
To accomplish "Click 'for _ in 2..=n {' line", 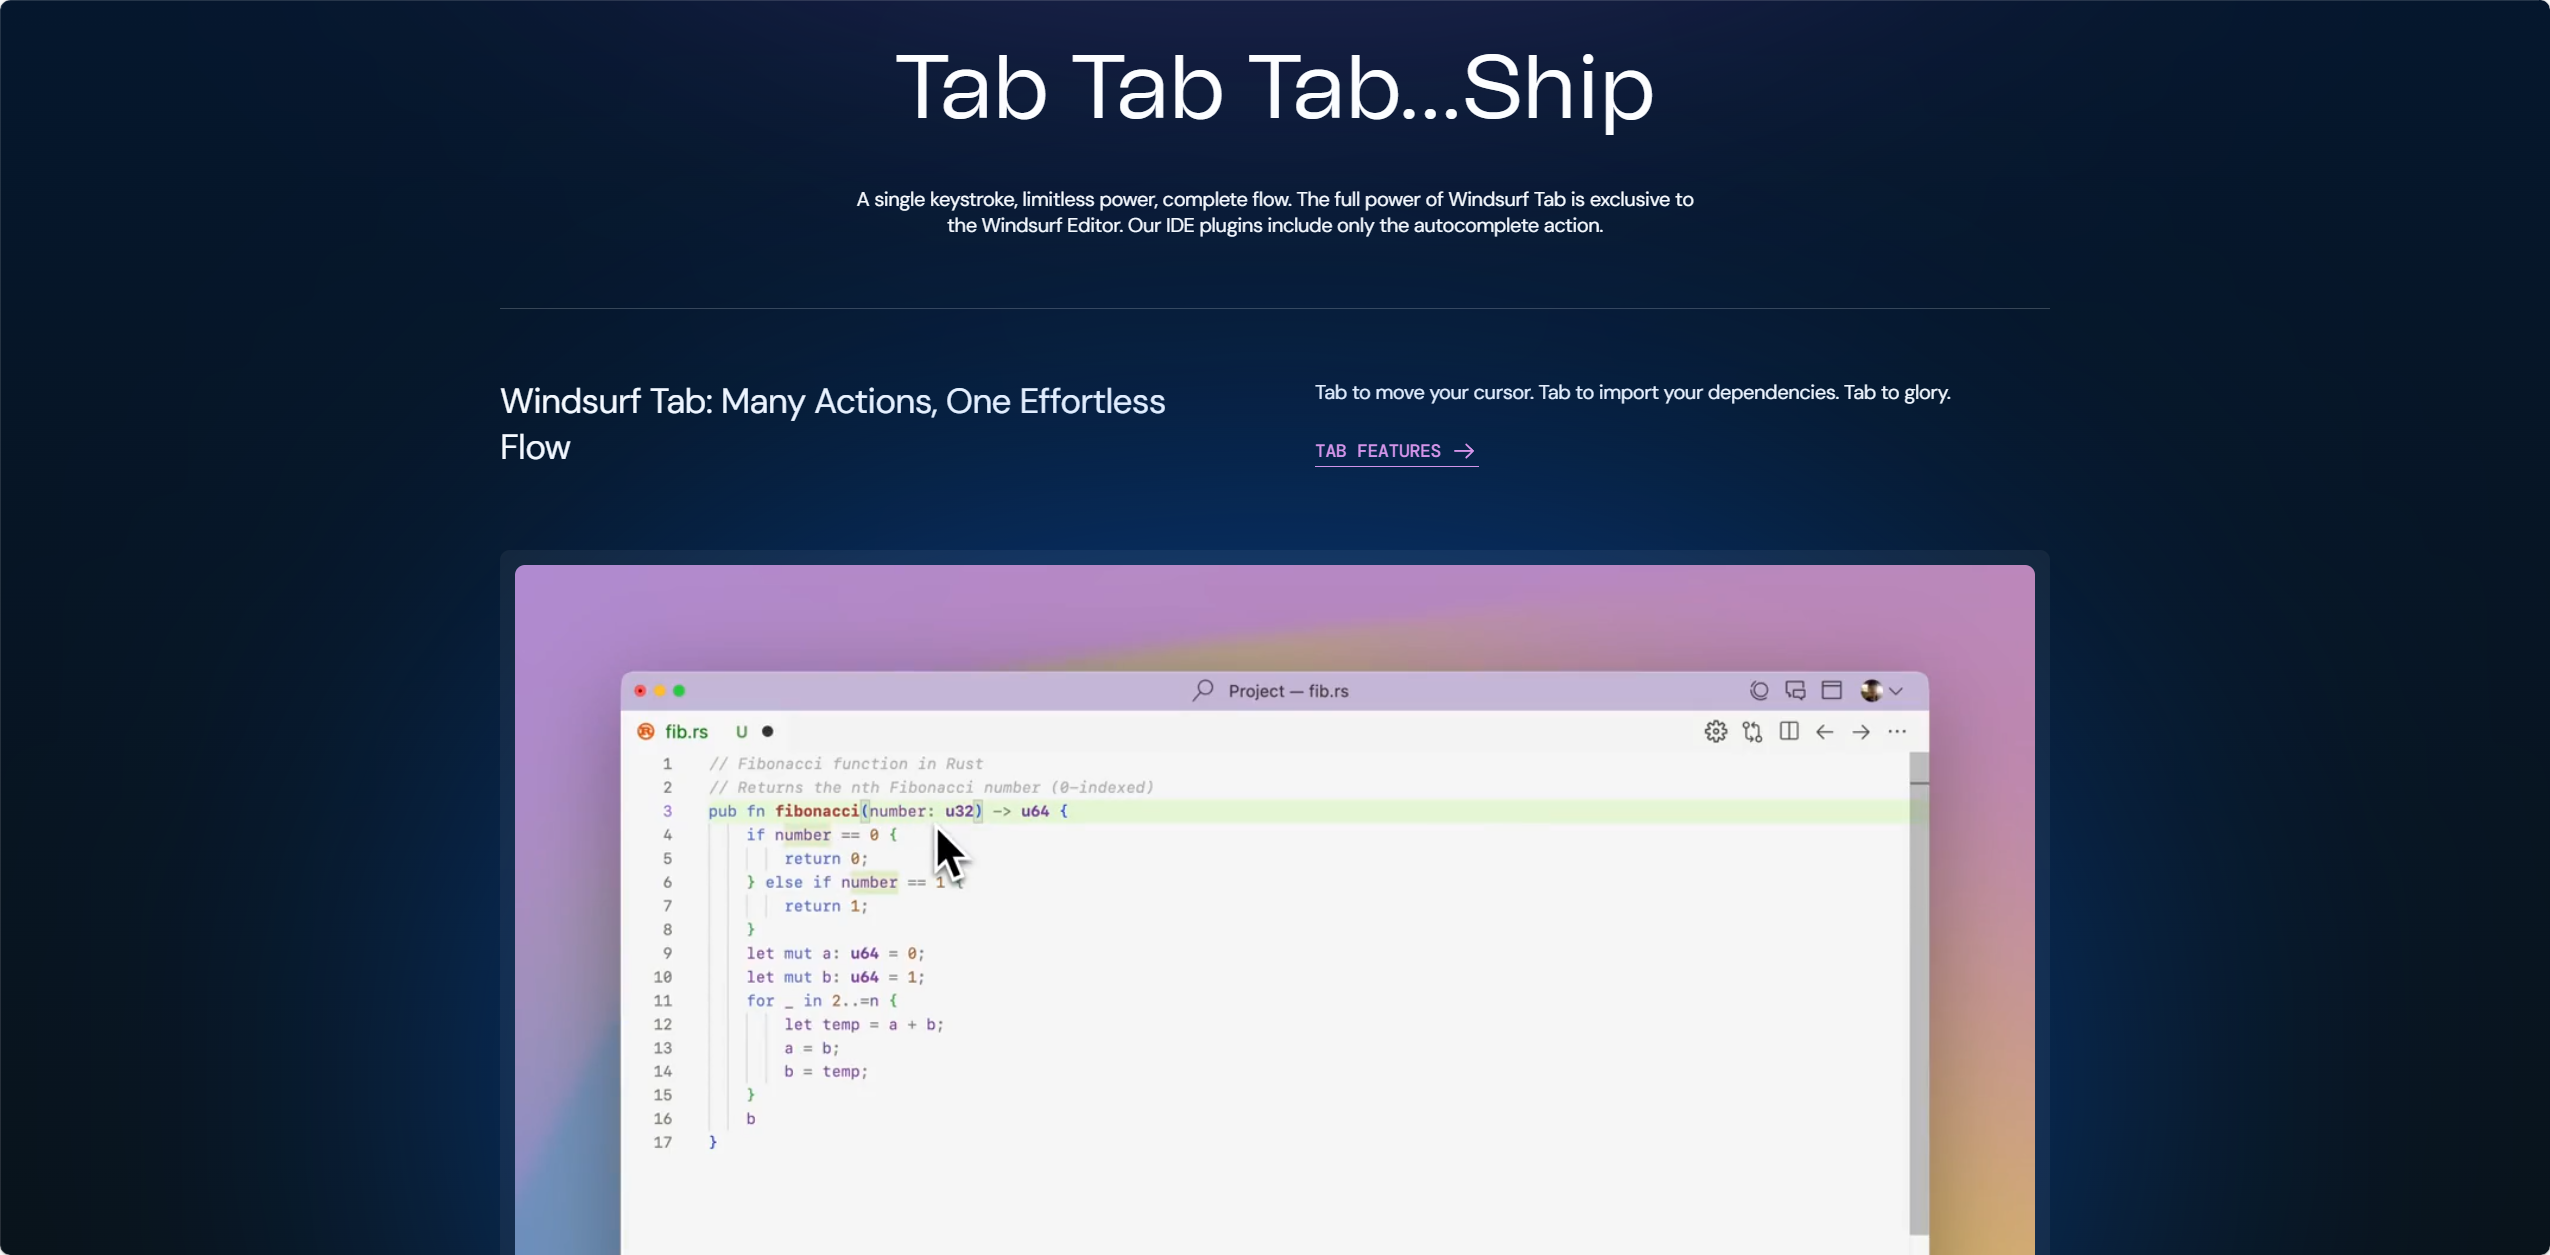I will pyautogui.click(x=822, y=1001).
